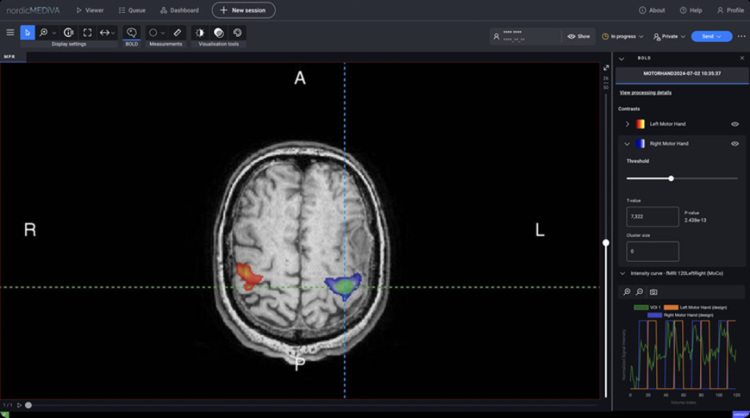
Task: Select the ruler measurement tool
Action: click(x=177, y=32)
